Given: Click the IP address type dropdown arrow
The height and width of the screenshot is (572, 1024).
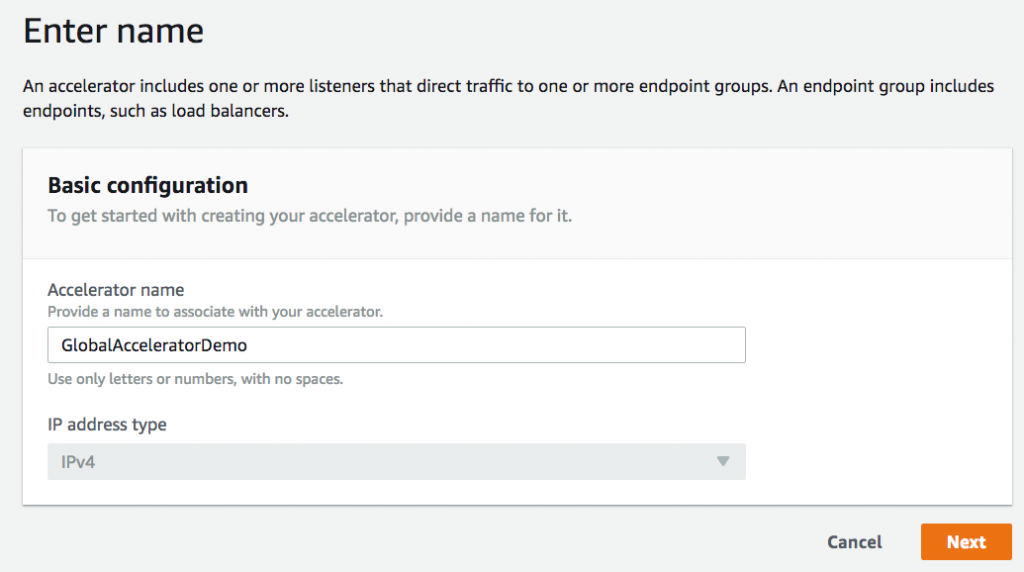Looking at the screenshot, I should click(x=723, y=462).
